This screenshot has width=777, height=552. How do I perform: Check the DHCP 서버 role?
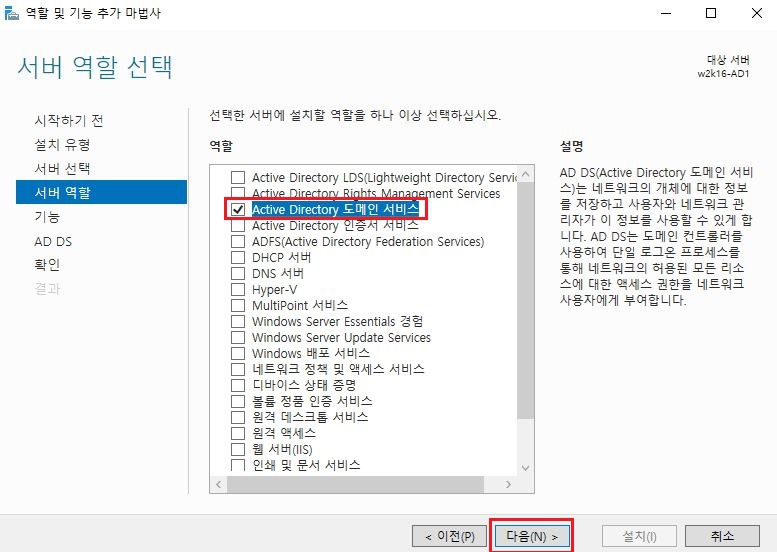238,257
